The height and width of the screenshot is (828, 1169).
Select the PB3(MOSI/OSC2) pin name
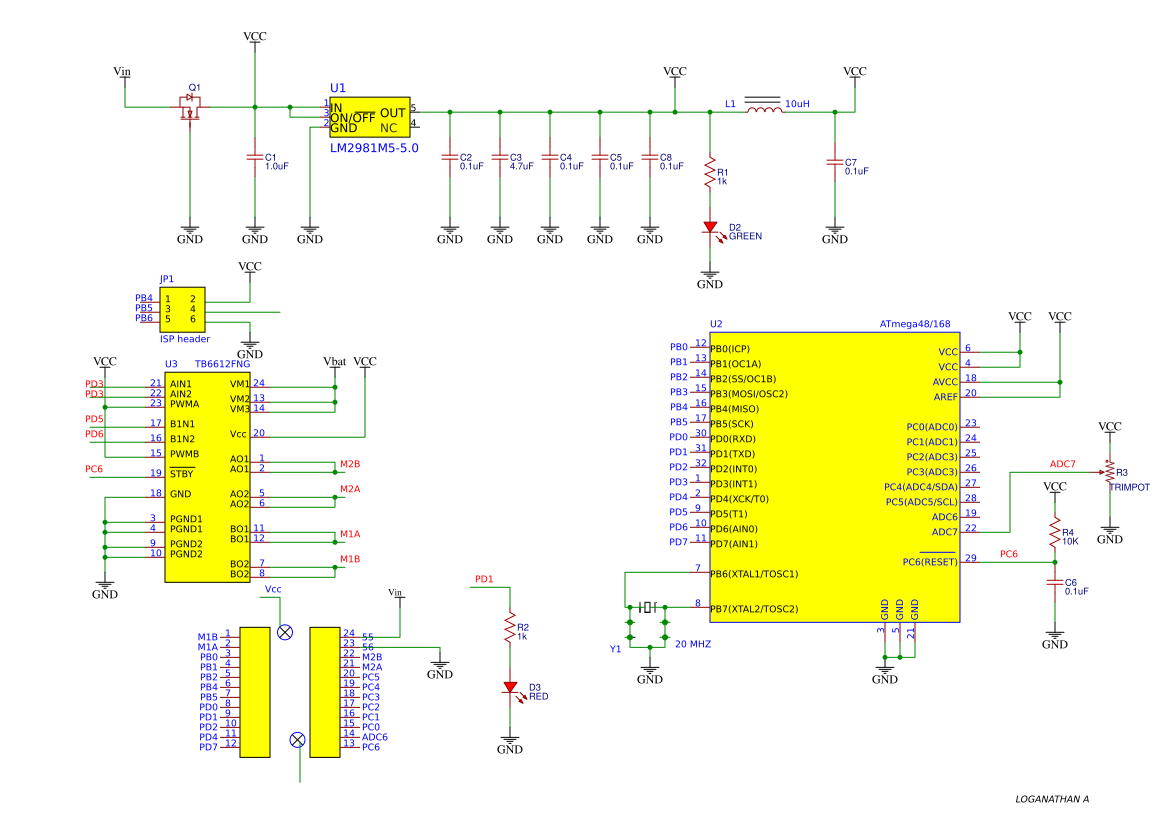(x=749, y=394)
